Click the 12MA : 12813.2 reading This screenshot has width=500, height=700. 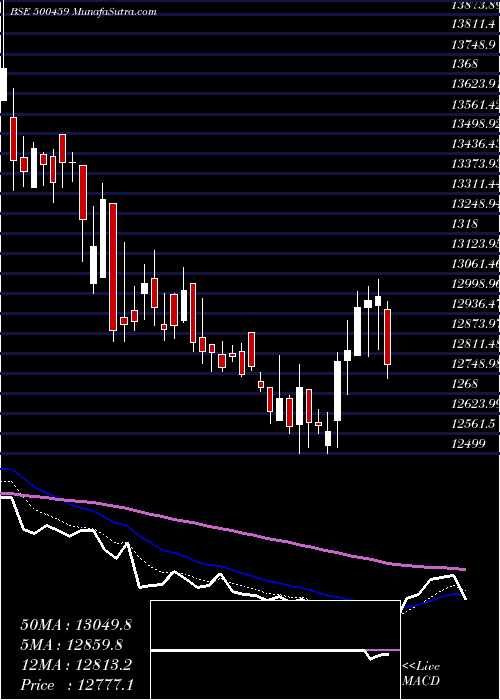coord(76,665)
